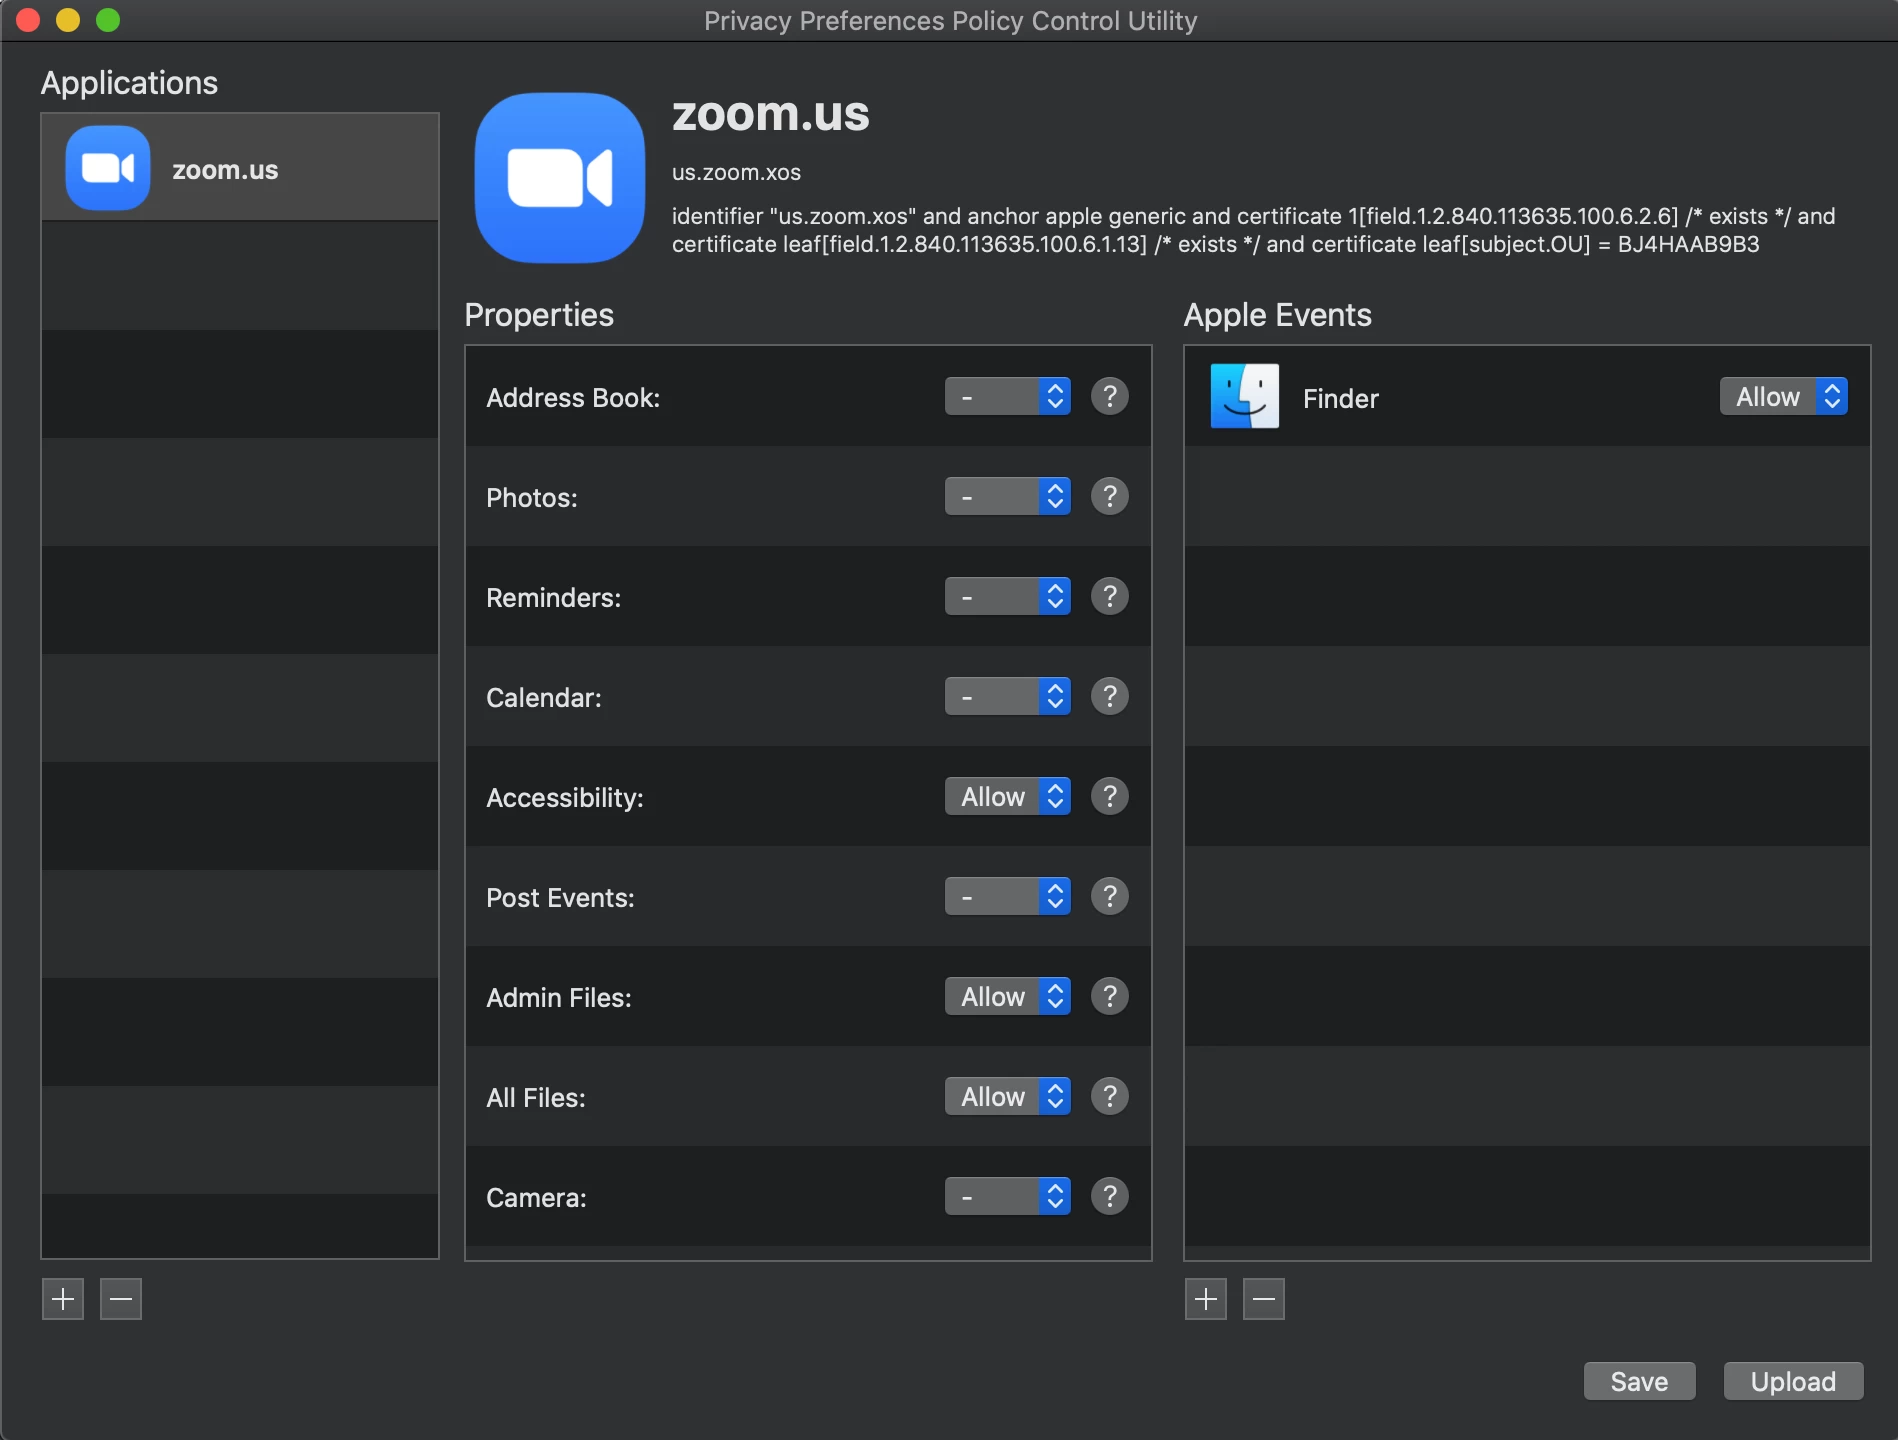Change the Admin Files Allow dropdown
The width and height of the screenshot is (1898, 1440).
(1008, 997)
